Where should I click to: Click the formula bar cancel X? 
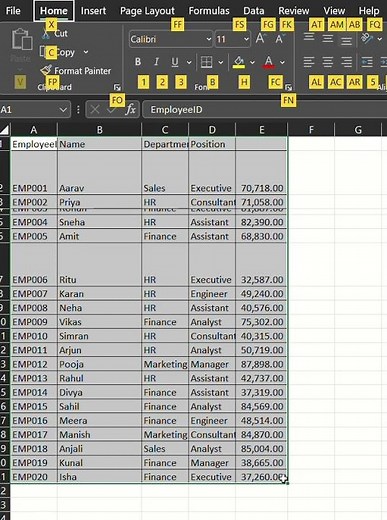[95, 109]
